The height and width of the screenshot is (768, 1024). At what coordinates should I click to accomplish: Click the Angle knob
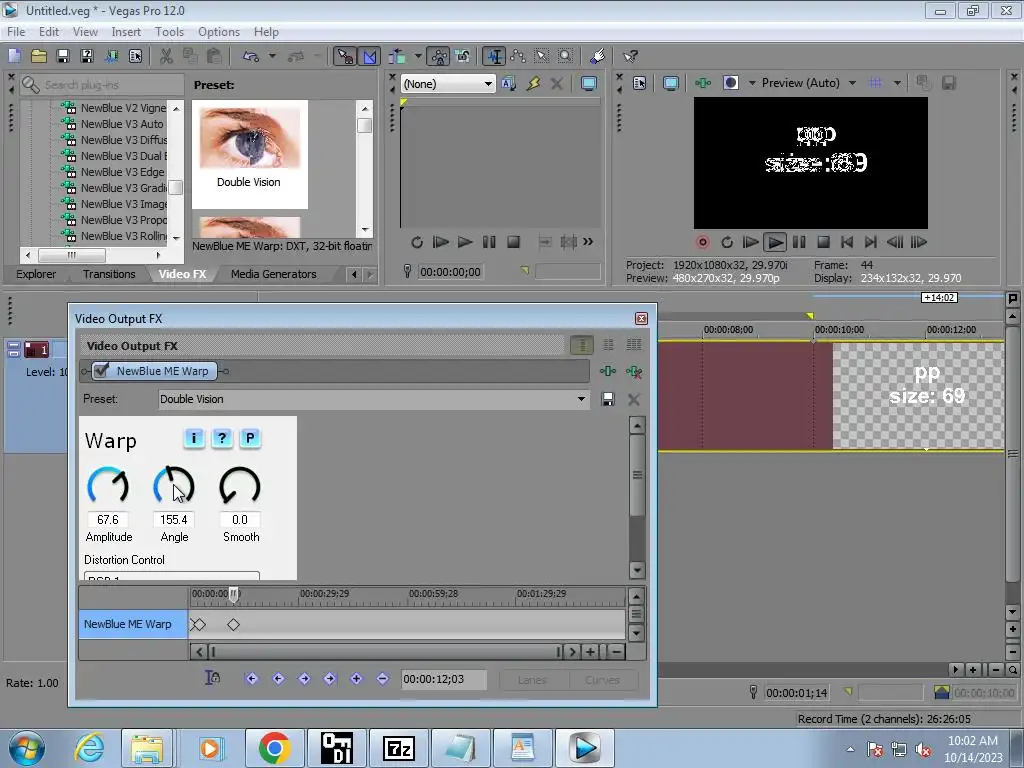tap(174, 486)
